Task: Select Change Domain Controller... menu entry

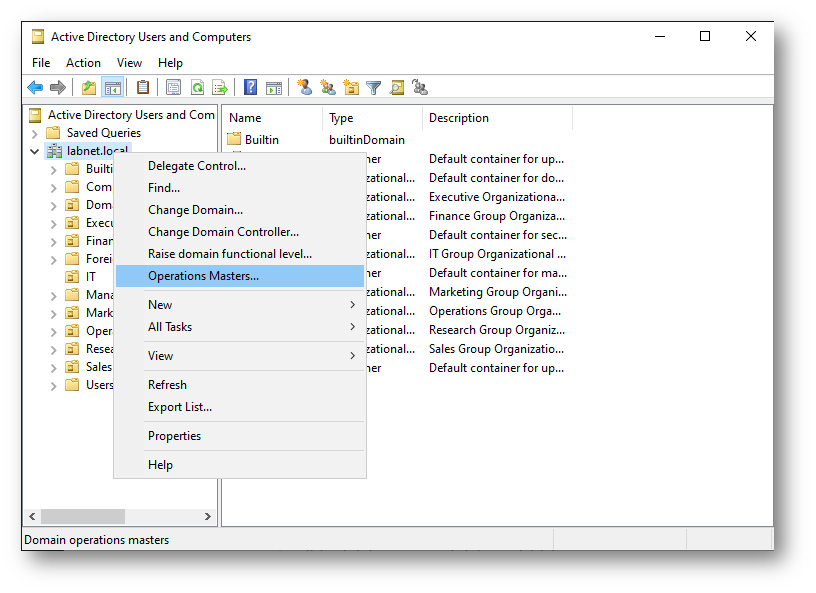Action: 240,232
